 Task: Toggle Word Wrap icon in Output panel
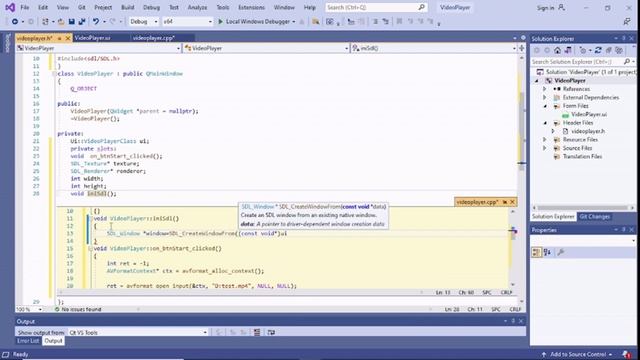pyautogui.click(x=271, y=333)
